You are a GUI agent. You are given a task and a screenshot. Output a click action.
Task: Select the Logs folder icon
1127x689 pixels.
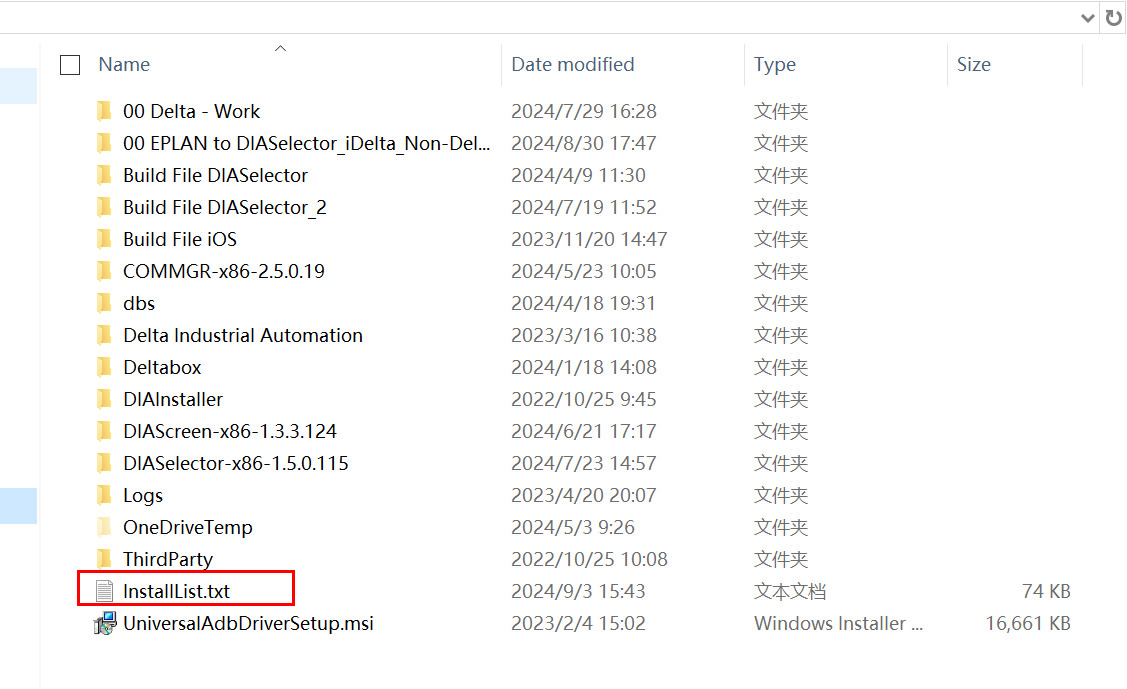pos(105,495)
